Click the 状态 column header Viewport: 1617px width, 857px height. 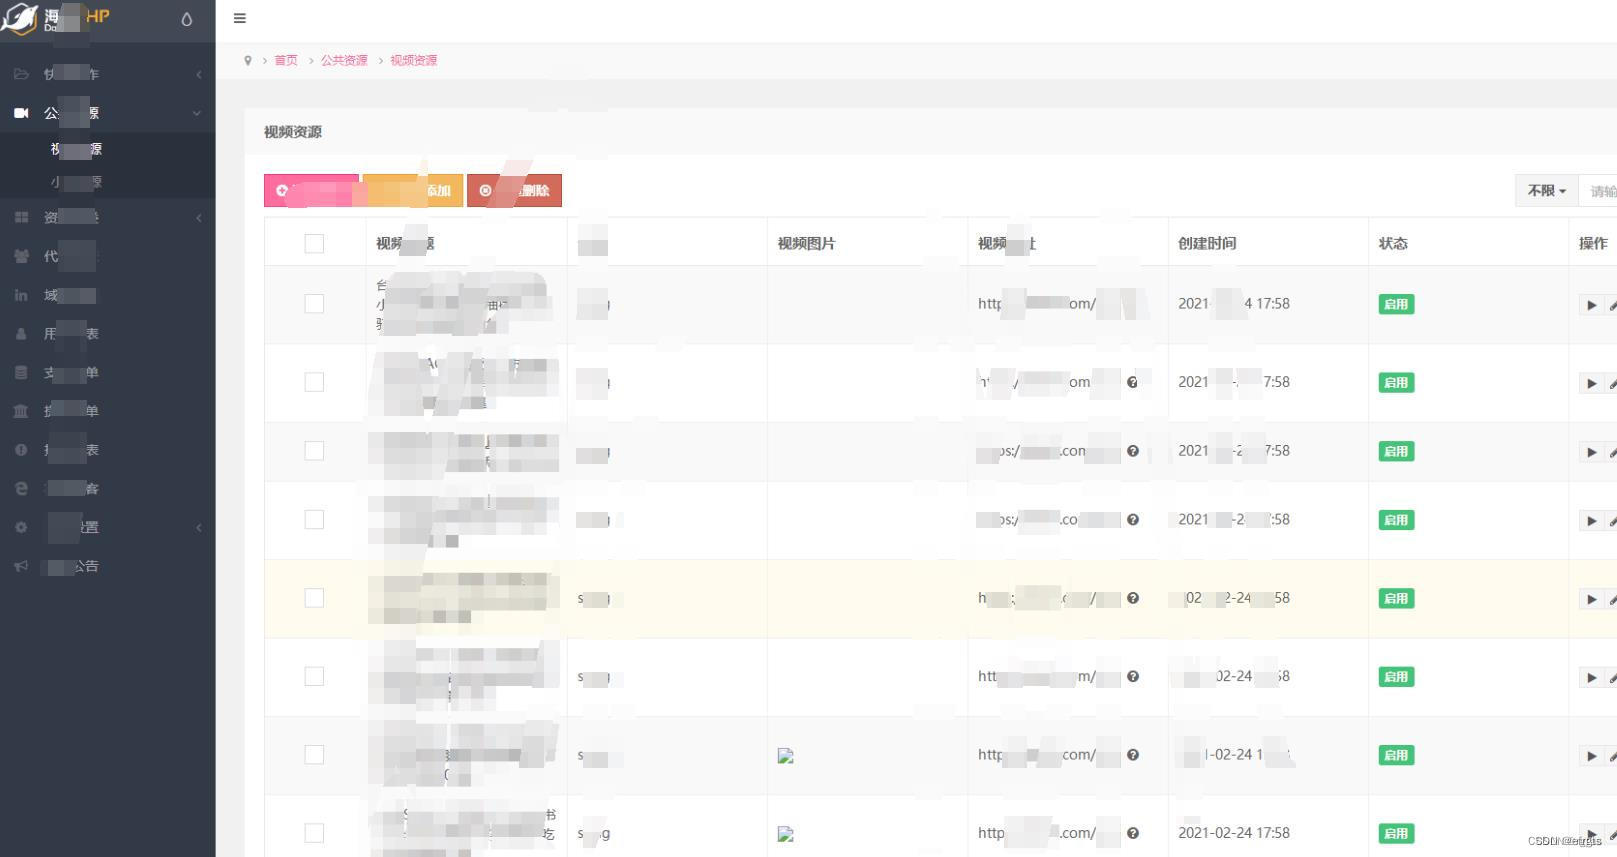coord(1393,243)
